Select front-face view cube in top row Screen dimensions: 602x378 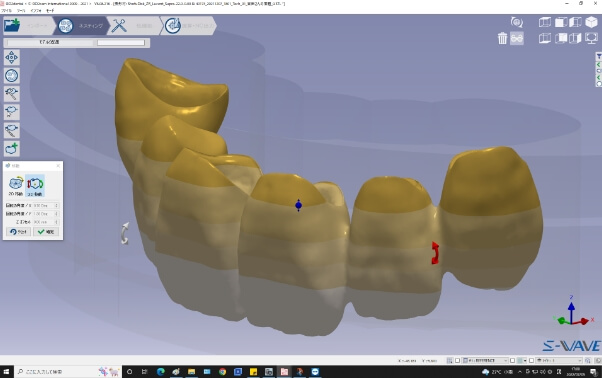tap(561, 22)
